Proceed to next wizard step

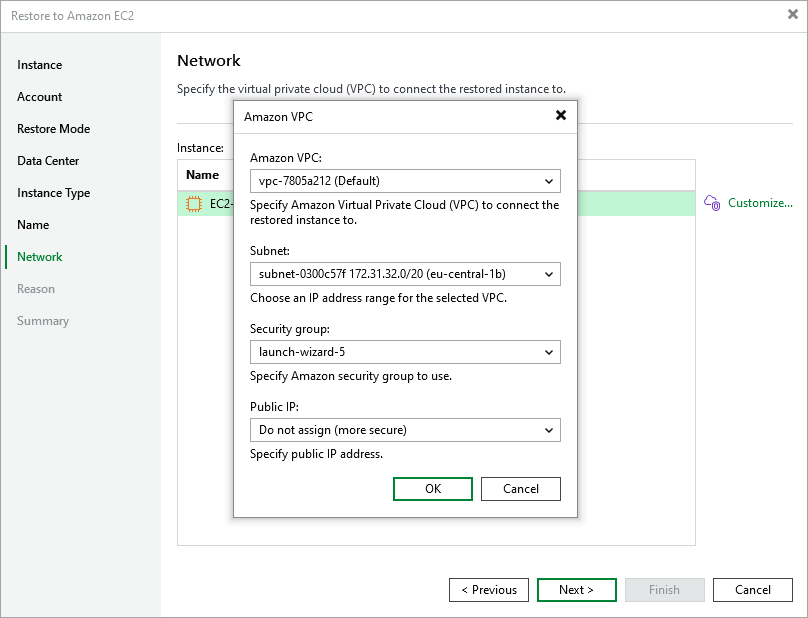click(x=576, y=590)
